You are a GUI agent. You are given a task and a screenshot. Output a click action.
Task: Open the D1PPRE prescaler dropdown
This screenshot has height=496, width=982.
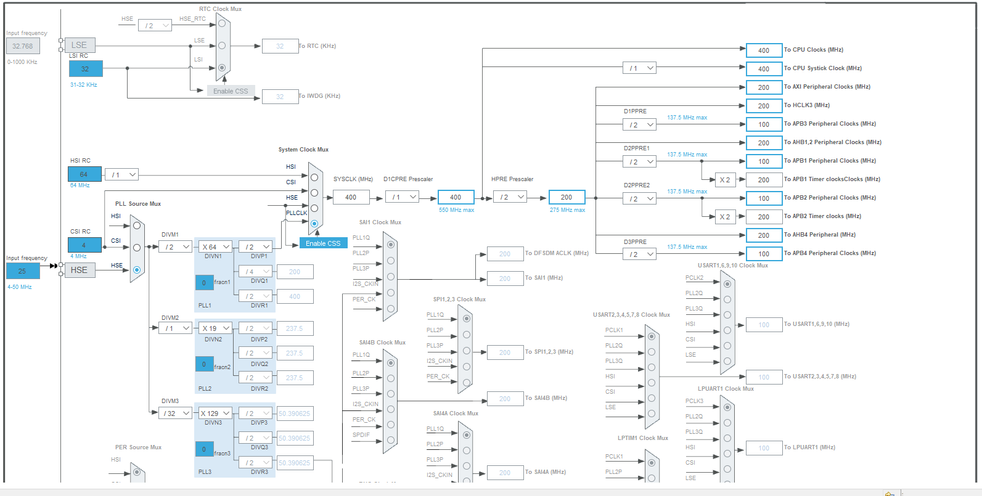tap(638, 125)
